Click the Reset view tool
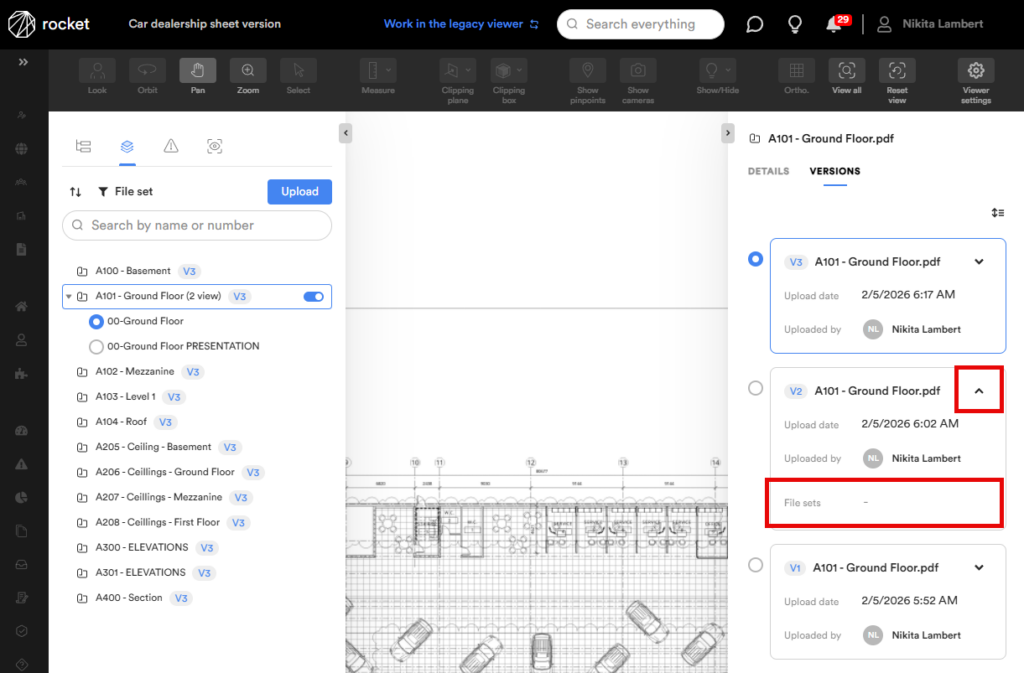The width and height of the screenshot is (1024, 673). pyautogui.click(x=896, y=76)
